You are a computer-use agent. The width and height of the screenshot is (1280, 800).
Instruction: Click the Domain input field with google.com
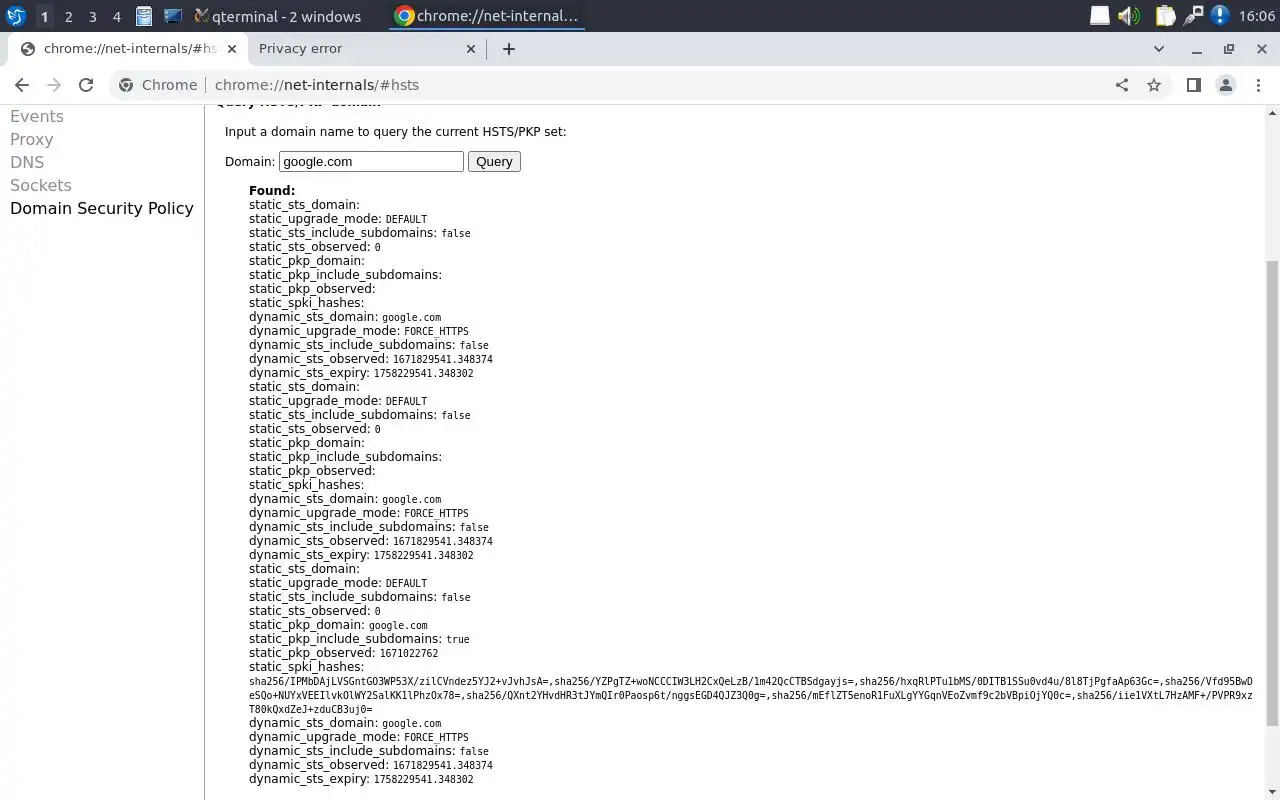click(x=371, y=161)
